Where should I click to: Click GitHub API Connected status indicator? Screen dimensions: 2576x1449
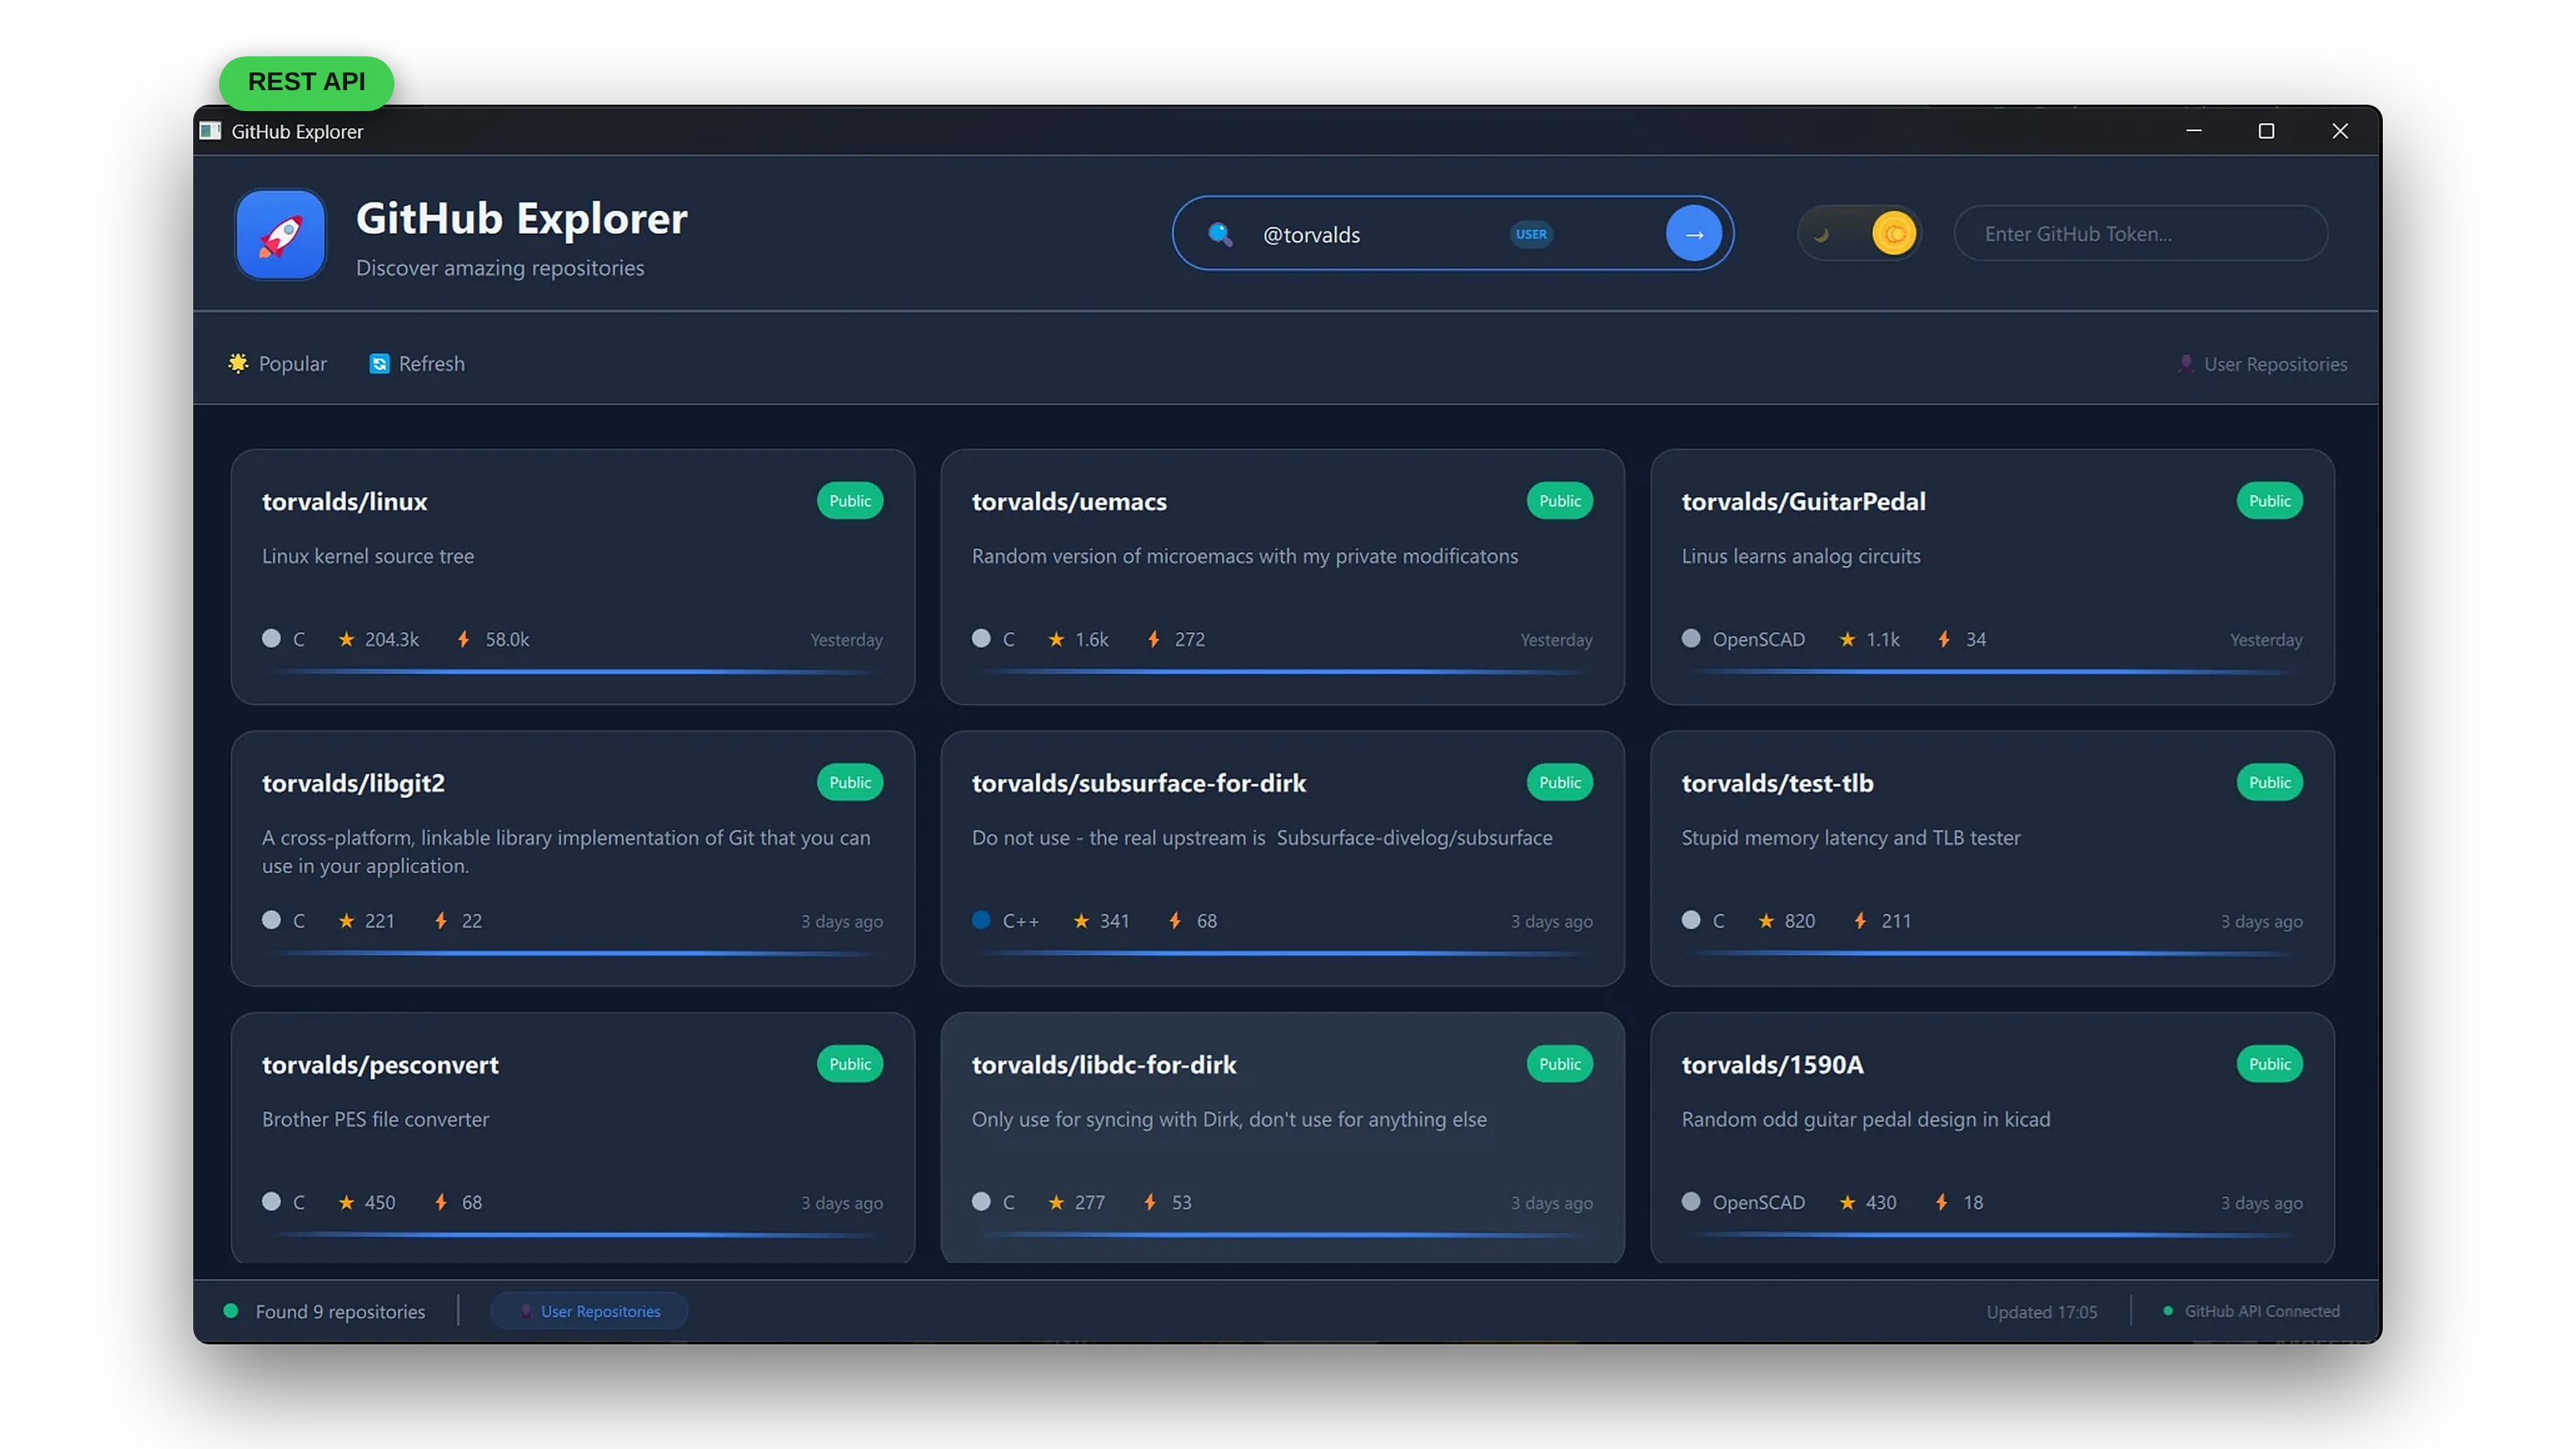point(2251,1311)
